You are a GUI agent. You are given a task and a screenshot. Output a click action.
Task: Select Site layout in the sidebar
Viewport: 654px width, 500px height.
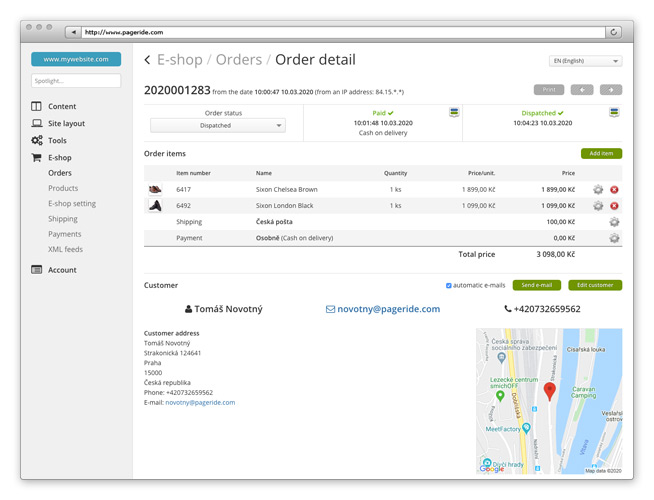pyautogui.click(x=66, y=123)
